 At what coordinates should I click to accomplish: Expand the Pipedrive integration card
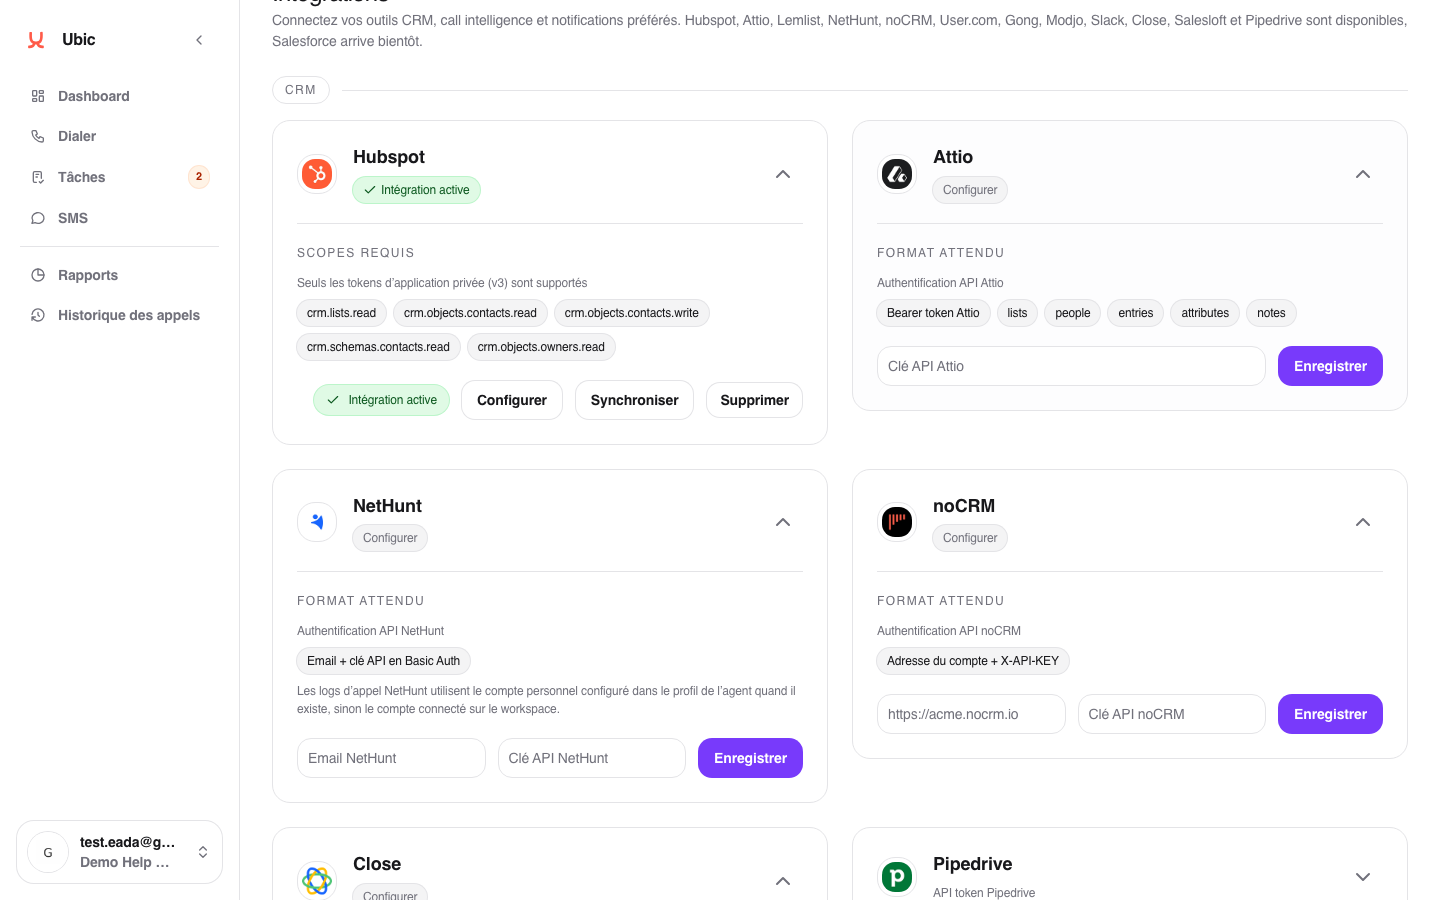click(1363, 877)
